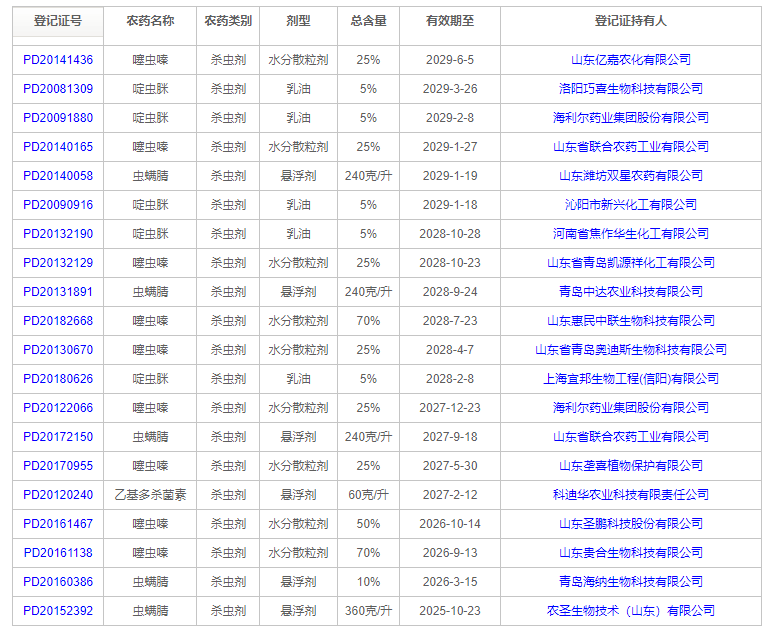Viewport: 766px width, 628px height.
Task: Open registration link PD20182668
Action: point(58,321)
